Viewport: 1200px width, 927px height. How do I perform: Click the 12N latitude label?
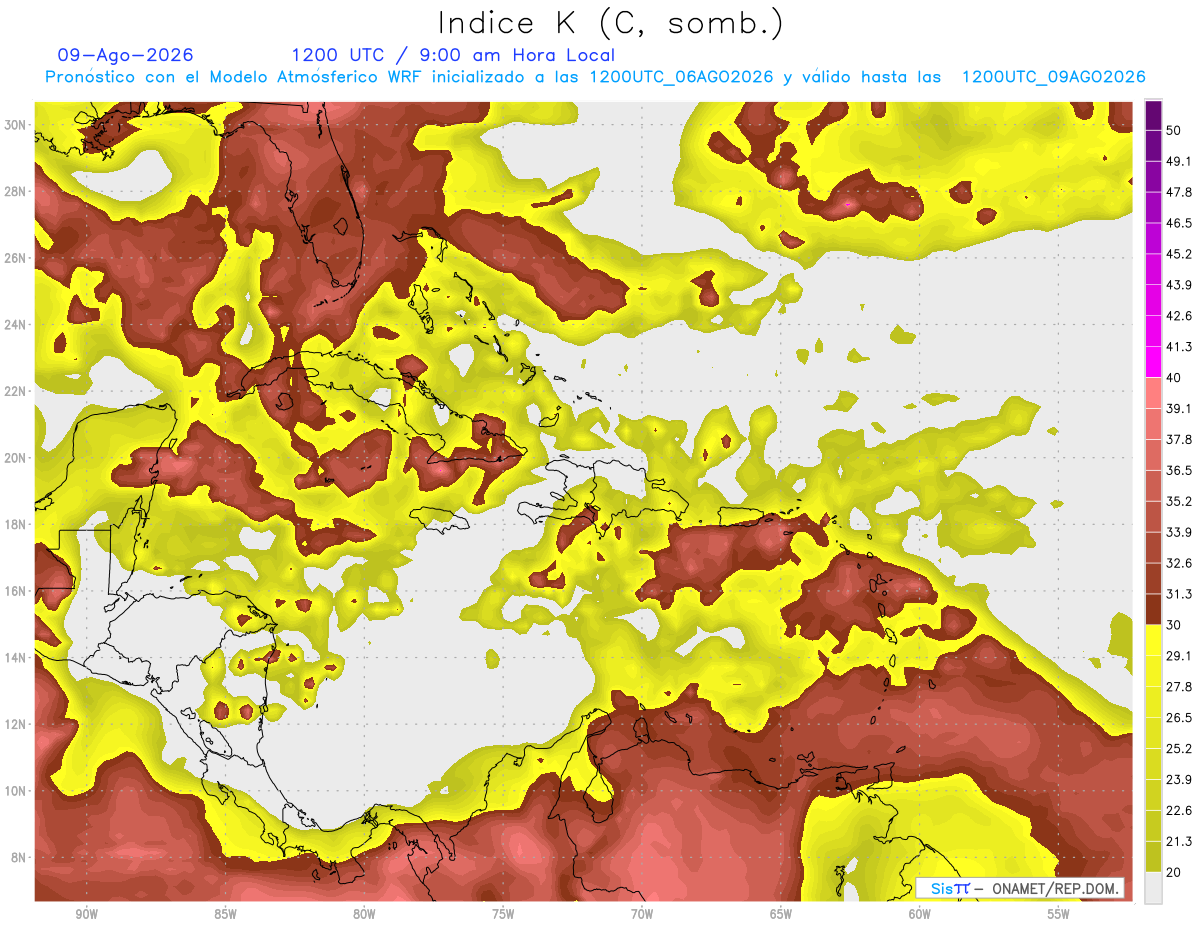coord(16,724)
